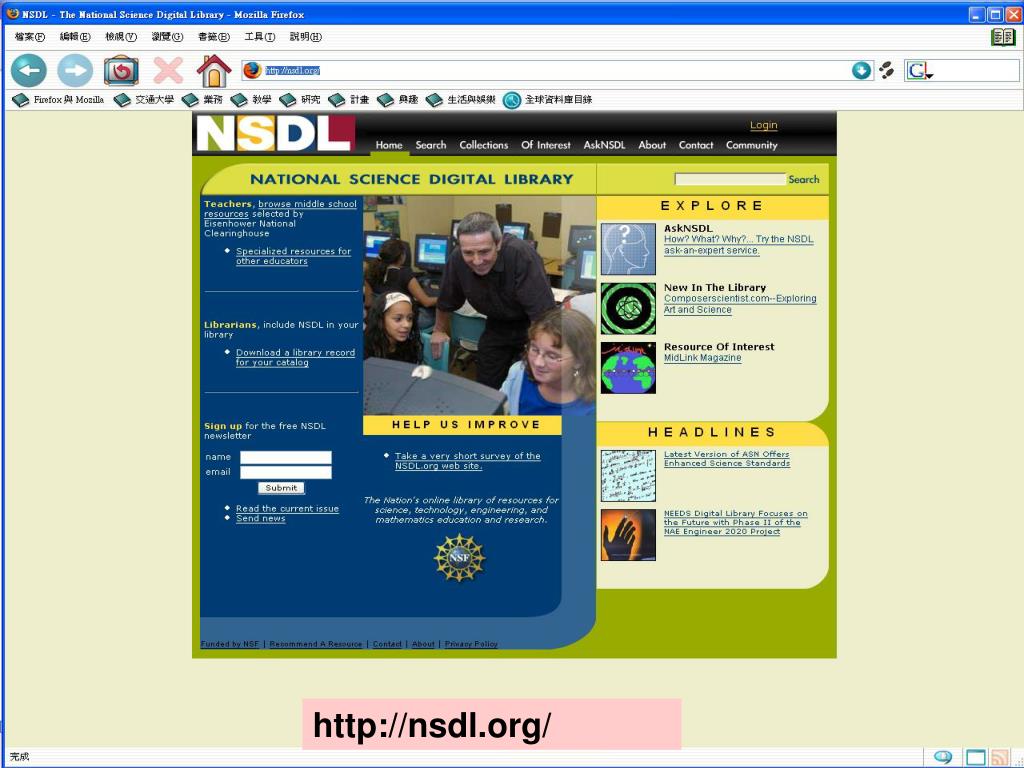This screenshot has height=768, width=1024.
Task: Open the 瀏覽 (Go) menu
Action: (x=167, y=37)
